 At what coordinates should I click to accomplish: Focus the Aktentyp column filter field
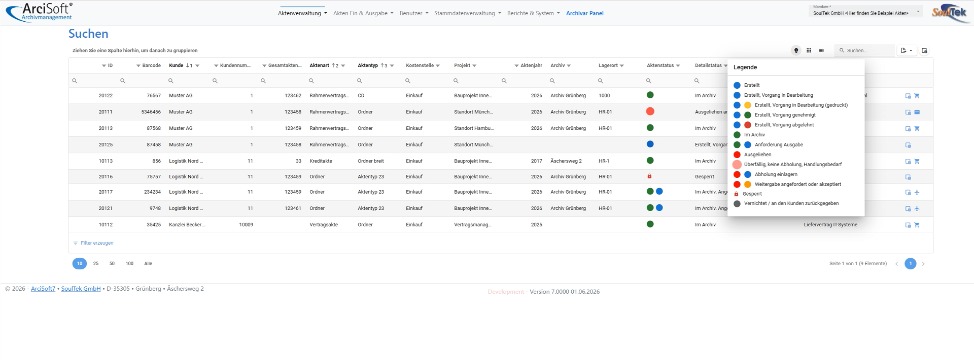tap(378, 81)
